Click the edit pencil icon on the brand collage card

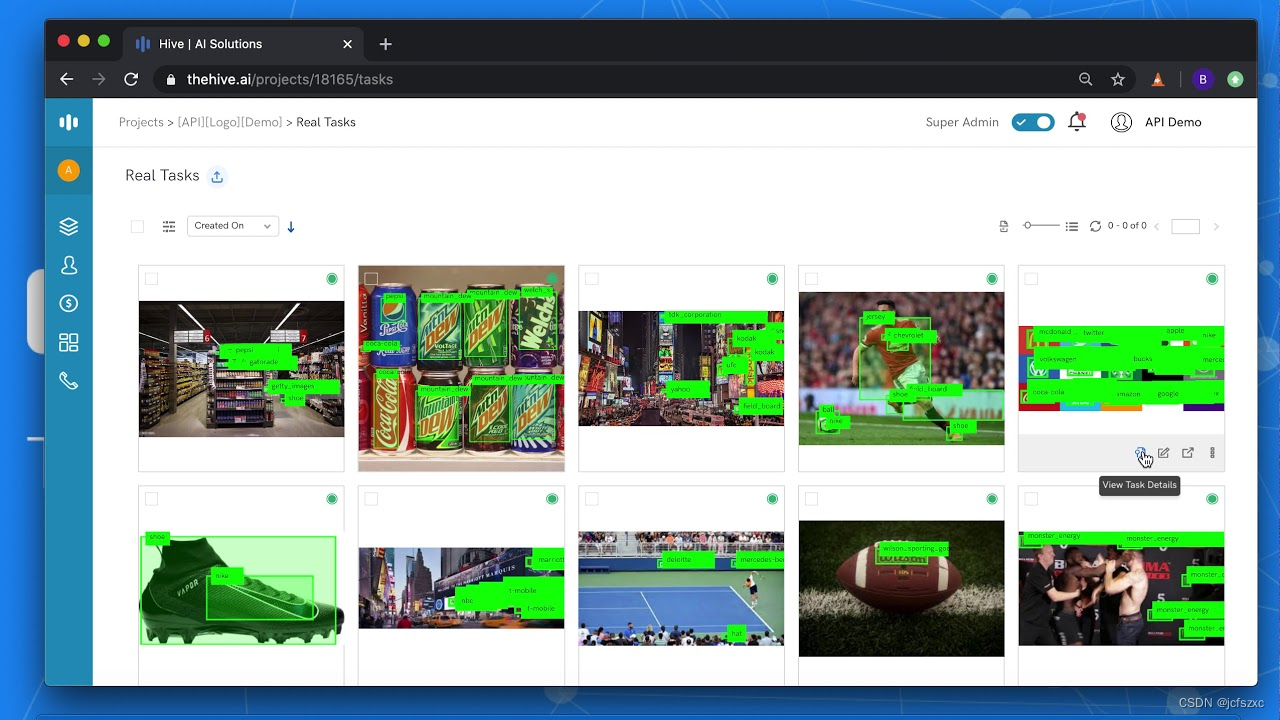click(1163, 453)
